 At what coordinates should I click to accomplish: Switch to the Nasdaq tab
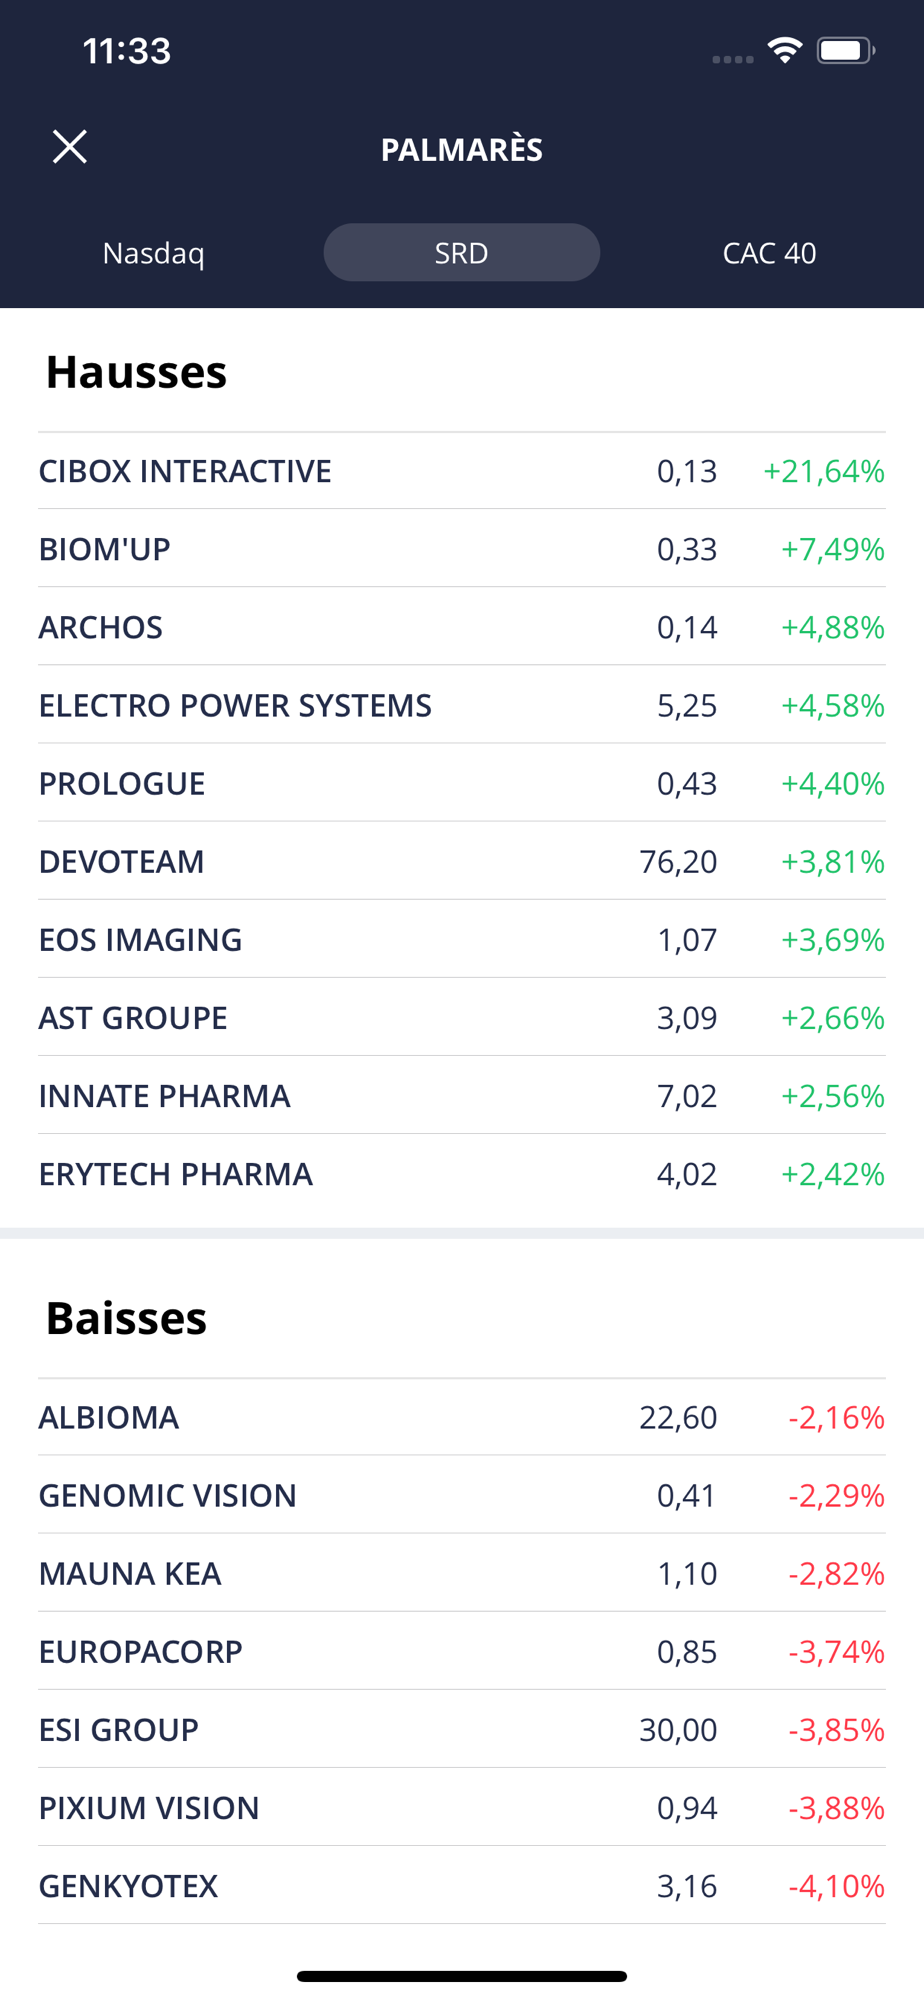(x=154, y=253)
